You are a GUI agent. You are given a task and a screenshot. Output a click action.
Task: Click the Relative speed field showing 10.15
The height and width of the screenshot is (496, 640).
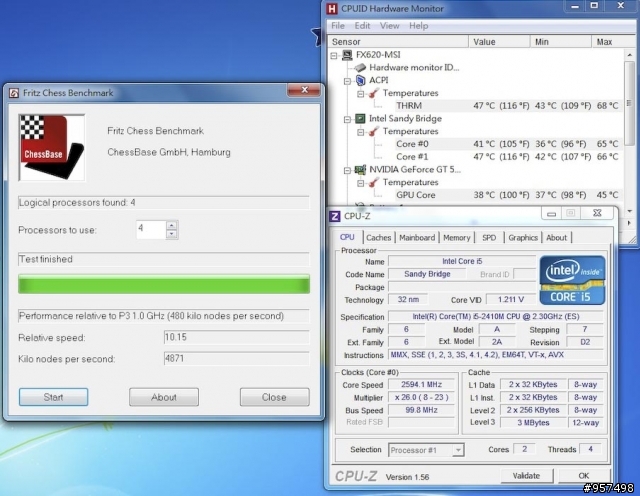pos(236,337)
